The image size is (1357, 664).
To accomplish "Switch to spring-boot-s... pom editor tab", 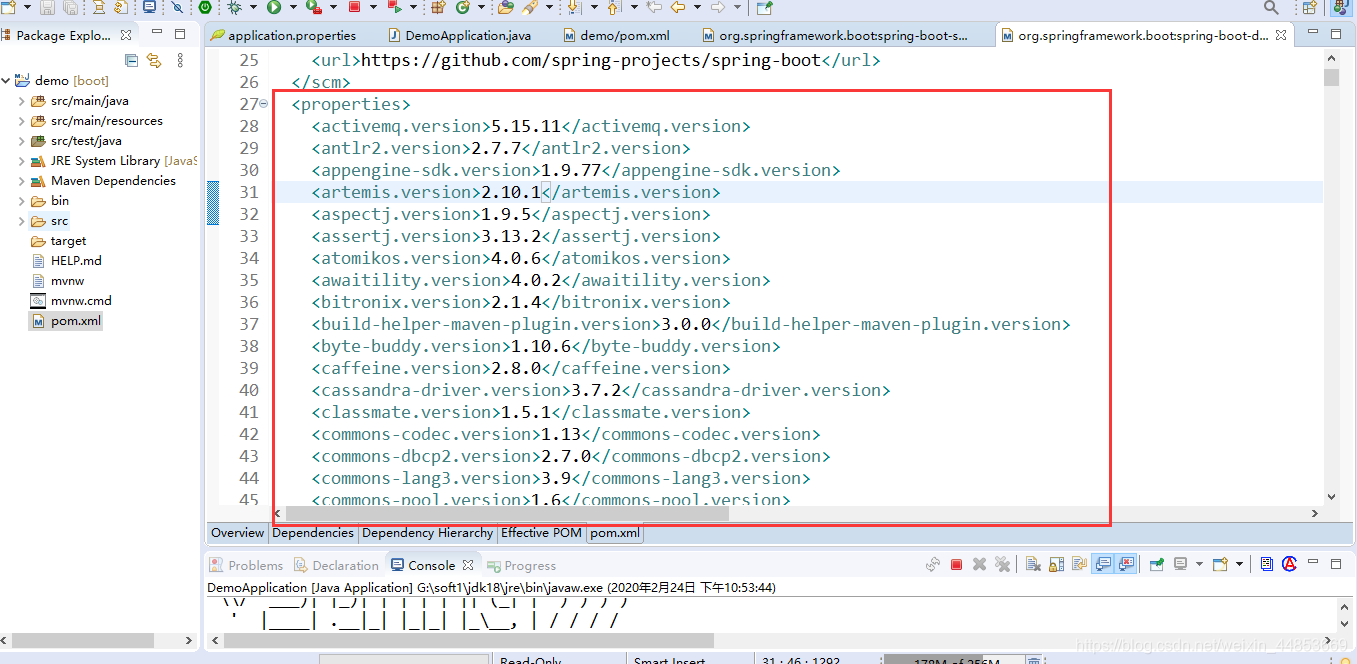I will 834,35.
